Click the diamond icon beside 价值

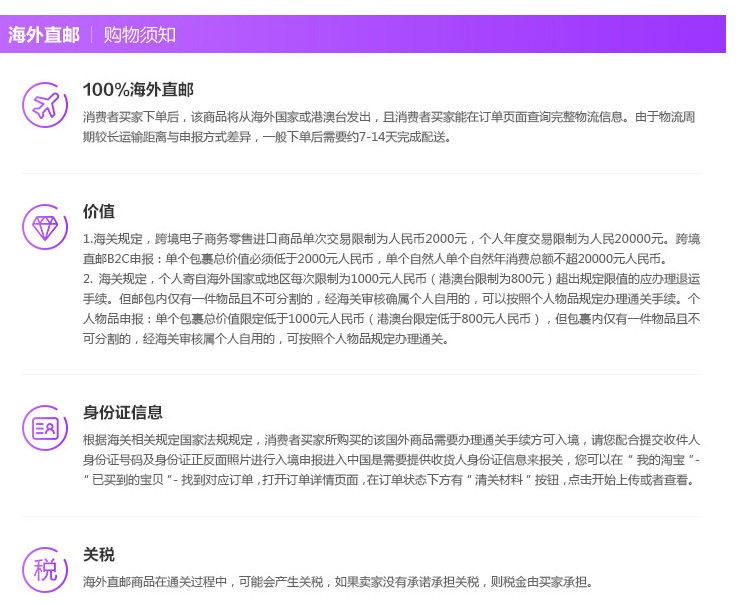(45, 227)
